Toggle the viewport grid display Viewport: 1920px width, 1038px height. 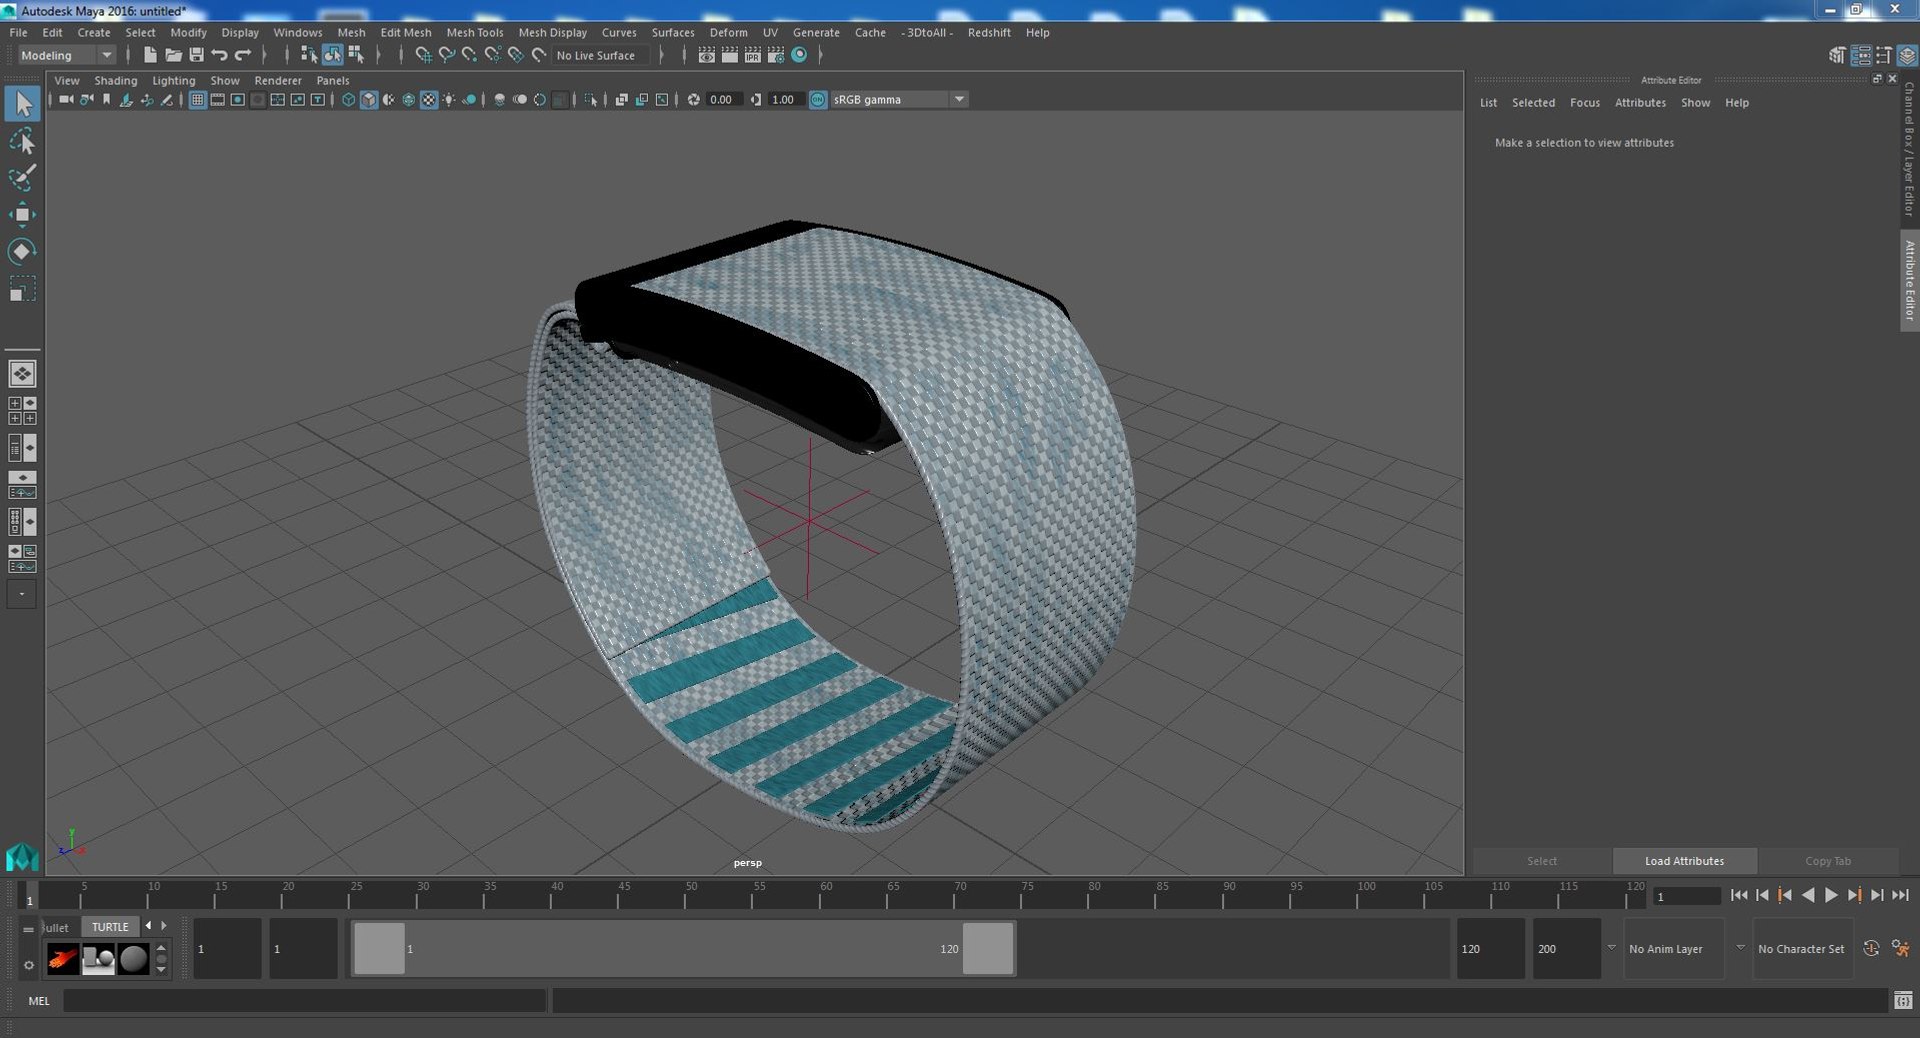tap(197, 100)
